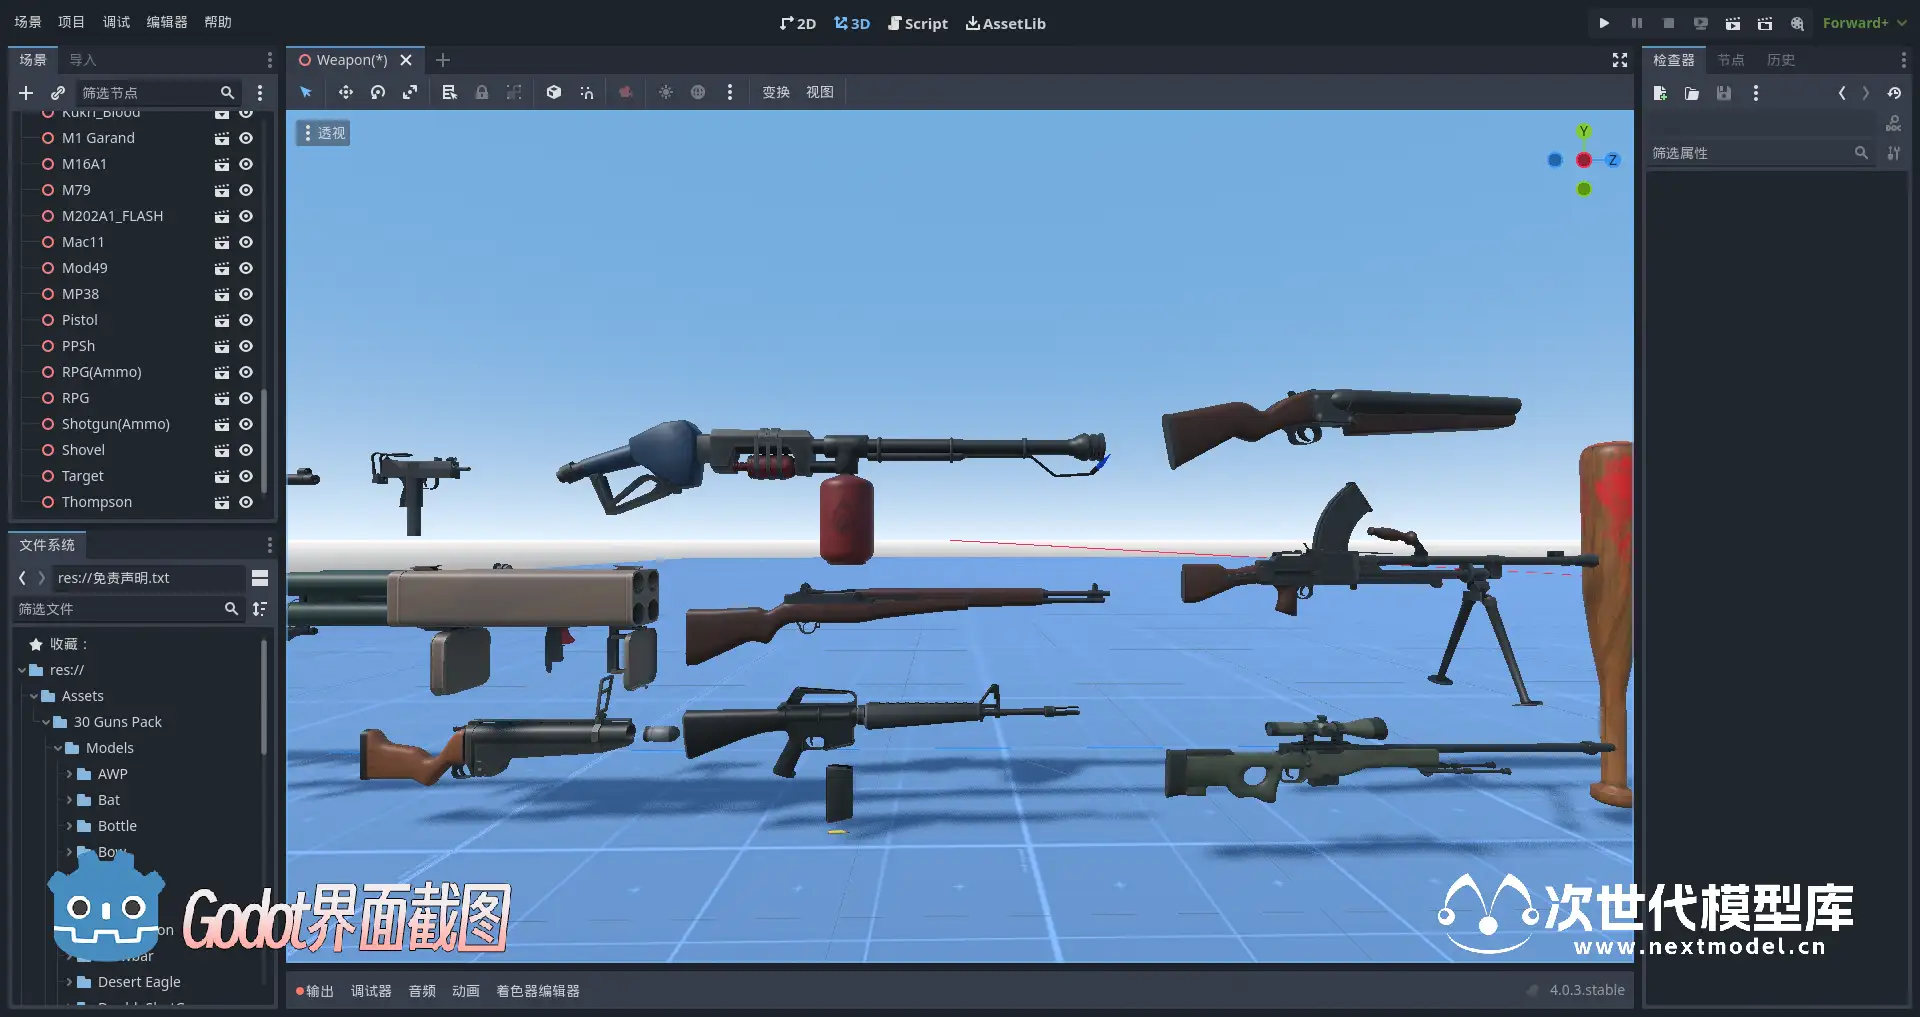Toggle distraction-free mode icon

tap(1620, 60)
